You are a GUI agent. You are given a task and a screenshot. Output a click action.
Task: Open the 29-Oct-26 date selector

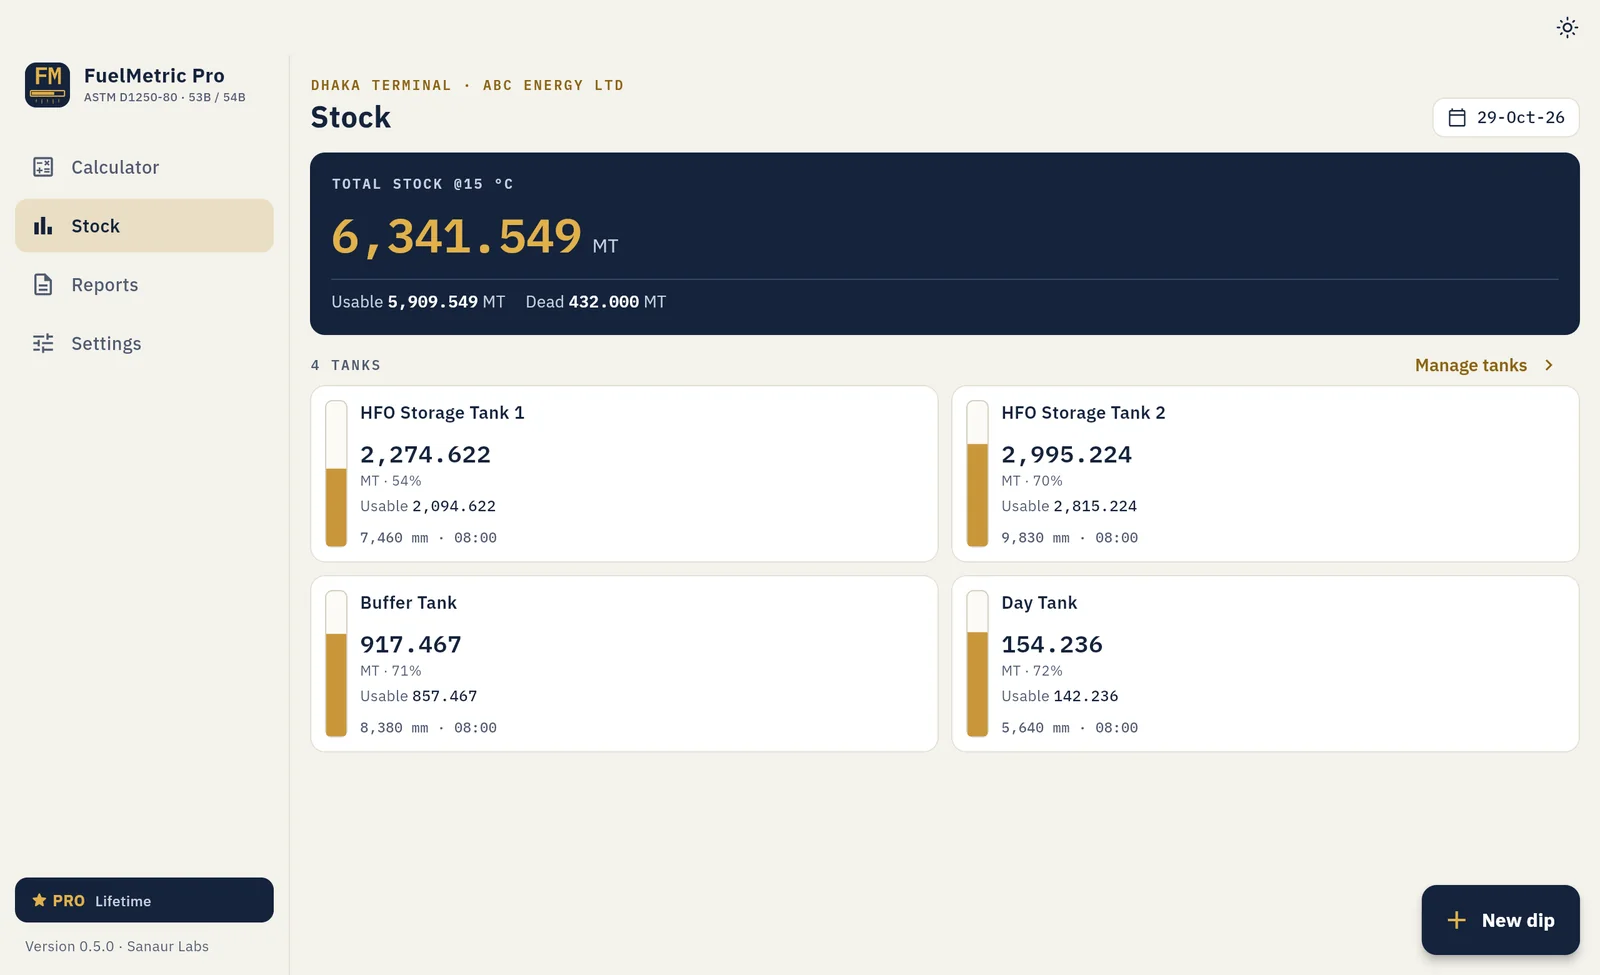(1506, 117)
